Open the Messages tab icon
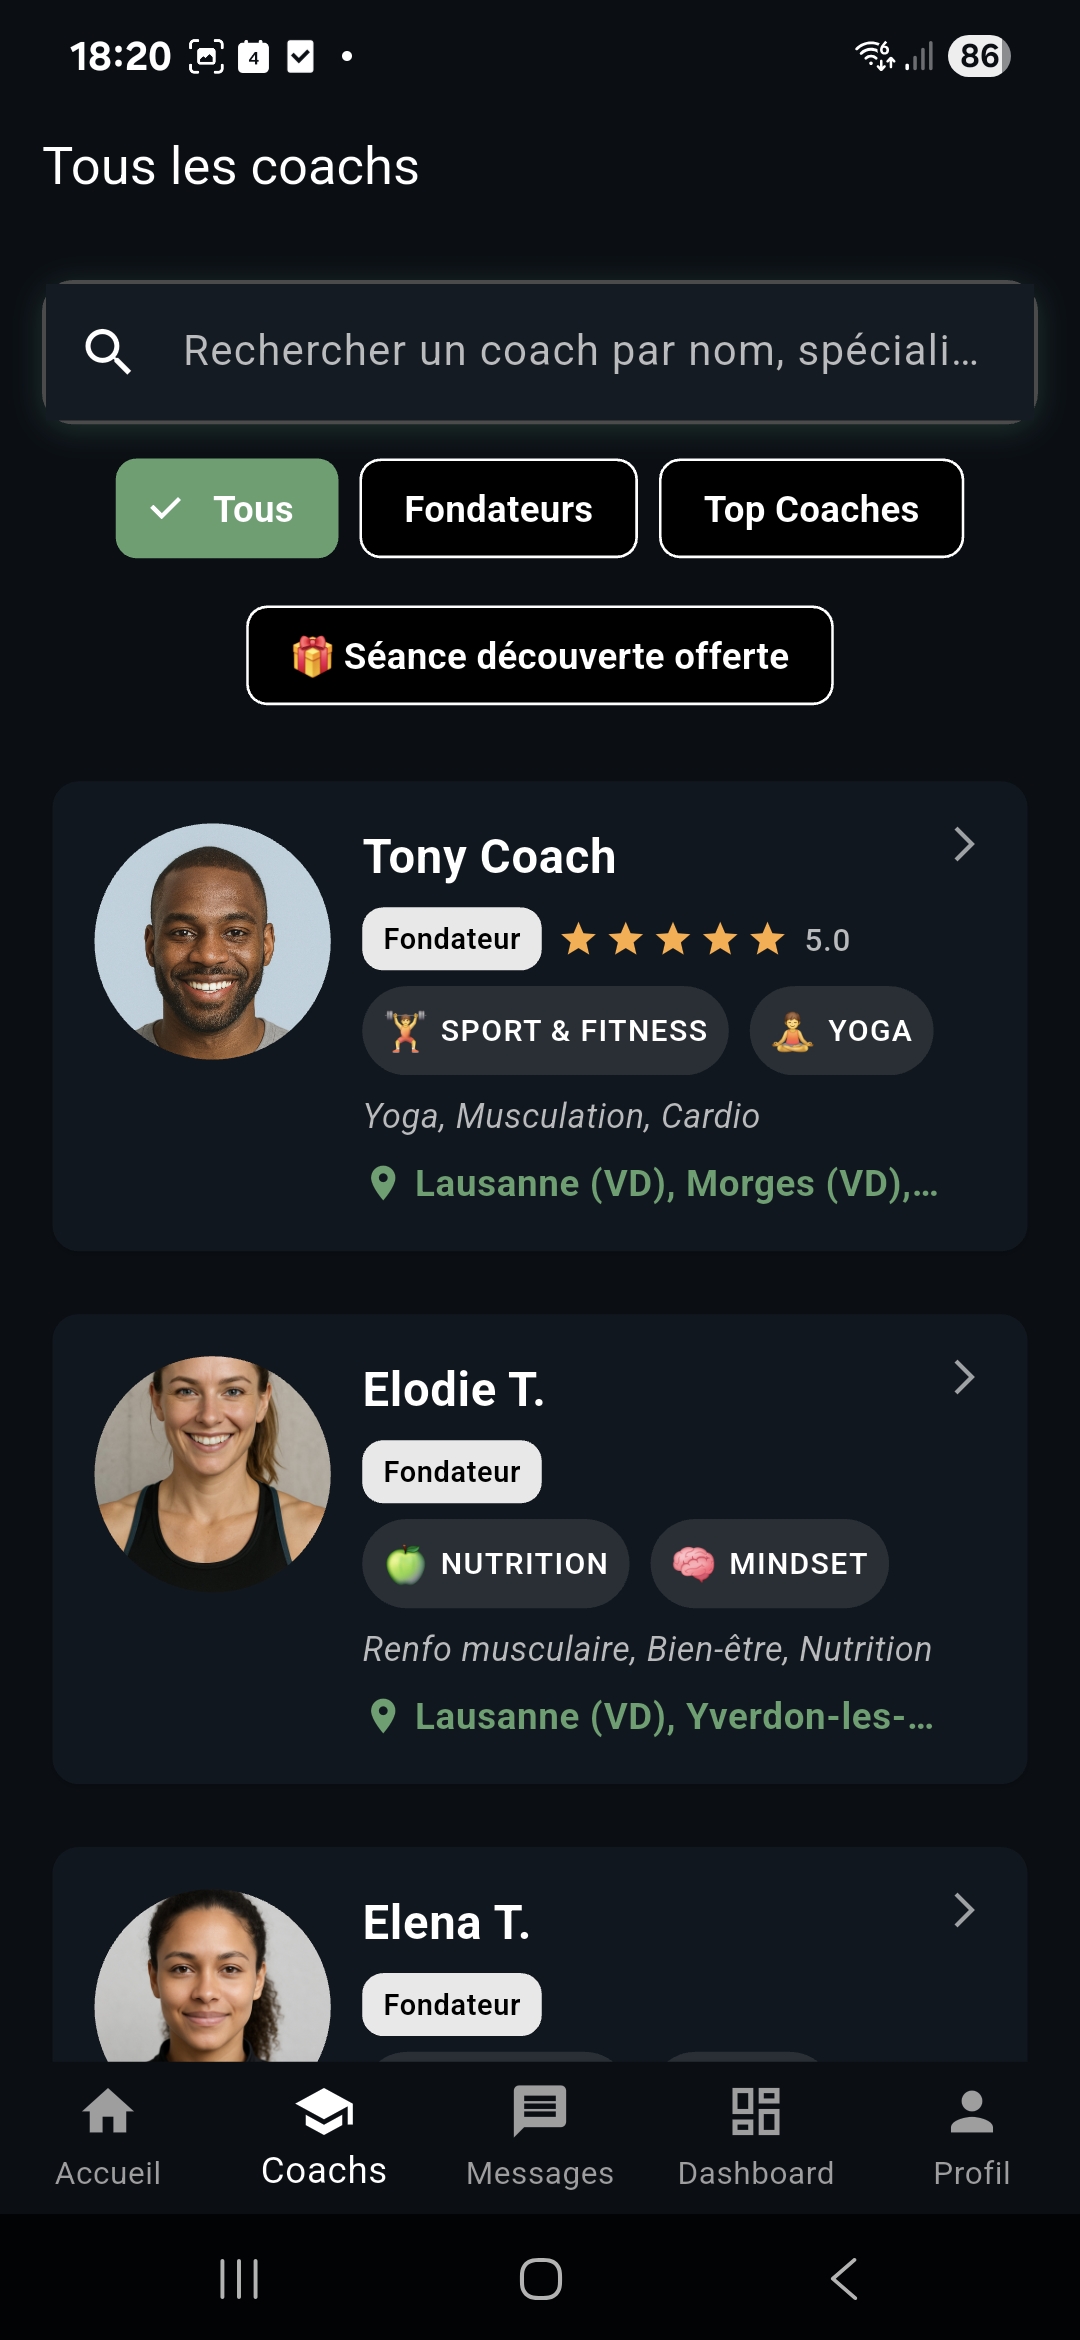Screen dimensions: 1080x2340 (x=540, y=2112)
